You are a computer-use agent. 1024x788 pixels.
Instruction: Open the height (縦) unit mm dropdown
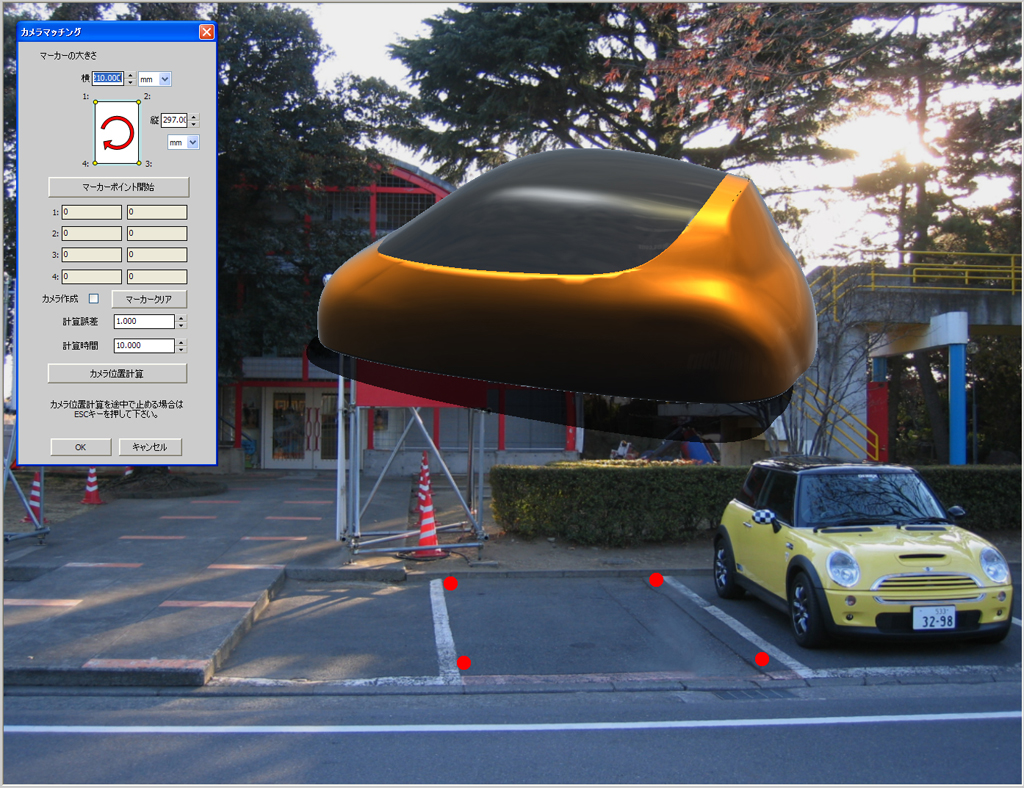pyautogui.click(x=193, y=143)
